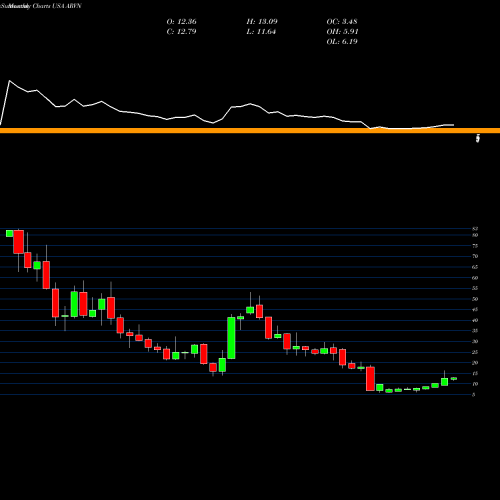The height and width of the screenshot is (500, 500).
Task: Click the 75 price axis label
Action: pos(475,246)
